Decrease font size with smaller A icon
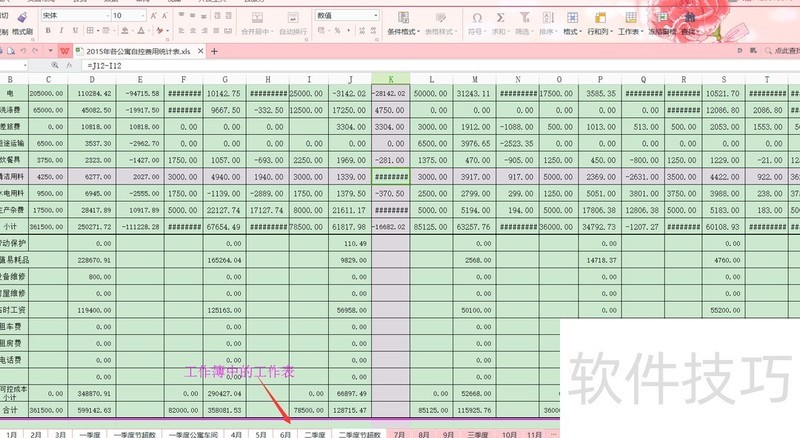The width and height of the screenshot is (800, 438). coord(165,16)
